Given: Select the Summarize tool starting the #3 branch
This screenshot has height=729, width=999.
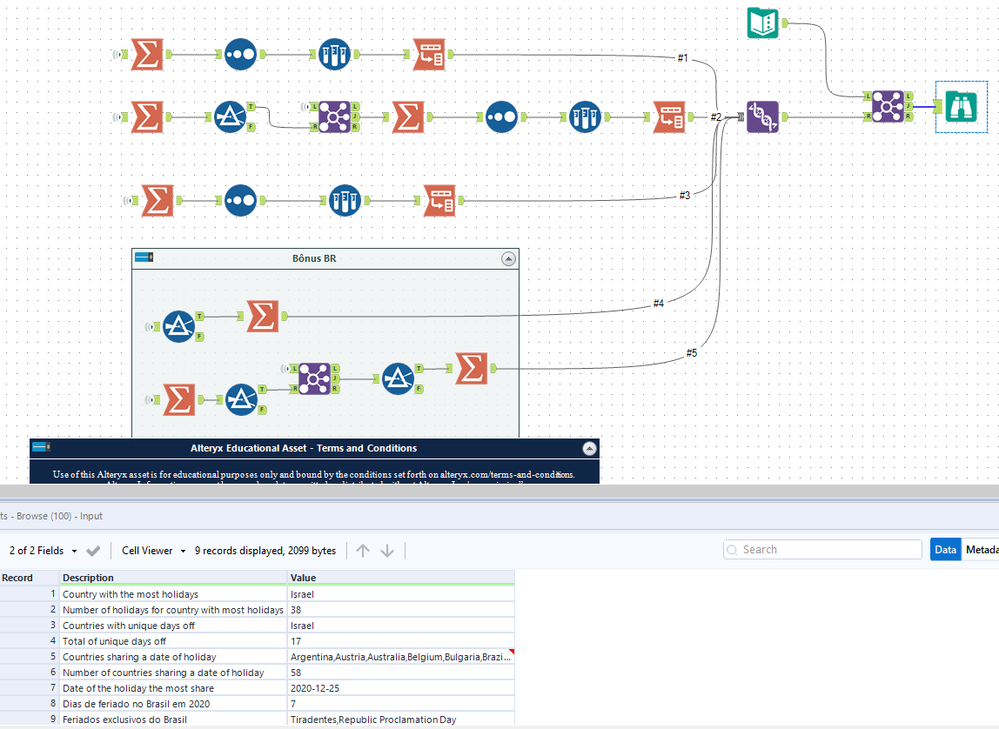Looking at the screenshot, I should pyautogui.click(x=157, y=200).
